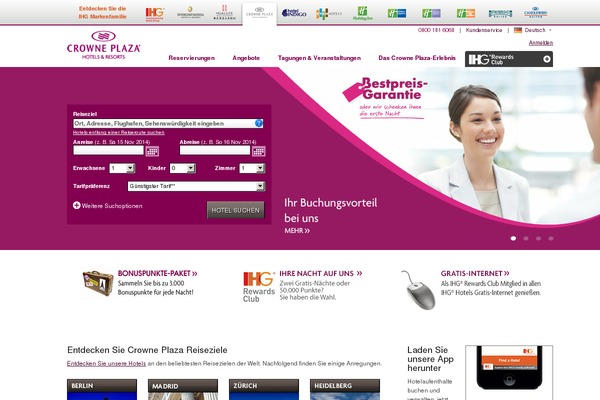Screen dimensions: 600x400
Task: Click Entdecken Sie unsere Hotels link
Action: [106, 364]
